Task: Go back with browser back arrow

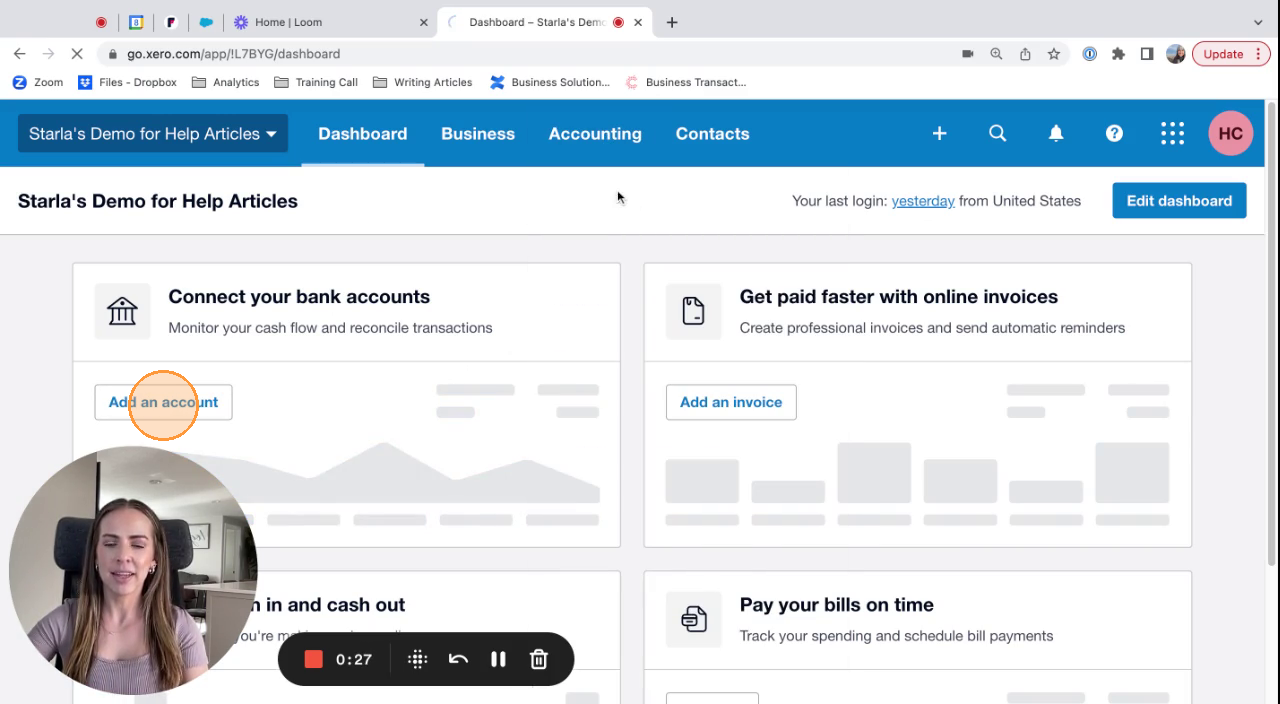Action: coord(20,54)
